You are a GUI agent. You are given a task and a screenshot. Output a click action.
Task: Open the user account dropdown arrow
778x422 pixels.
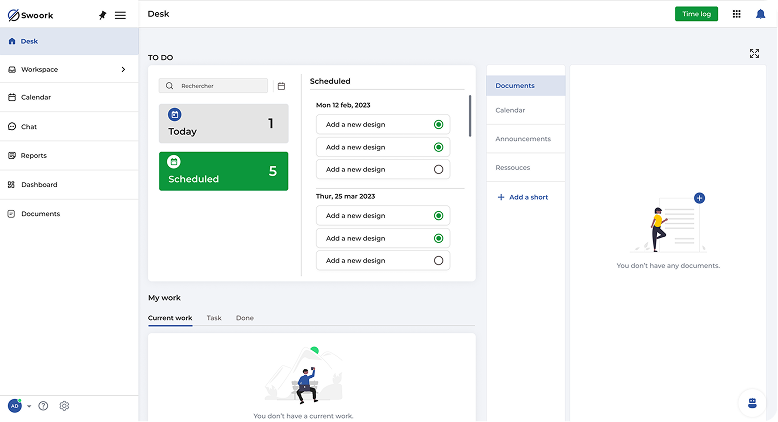tap(29, 406)
